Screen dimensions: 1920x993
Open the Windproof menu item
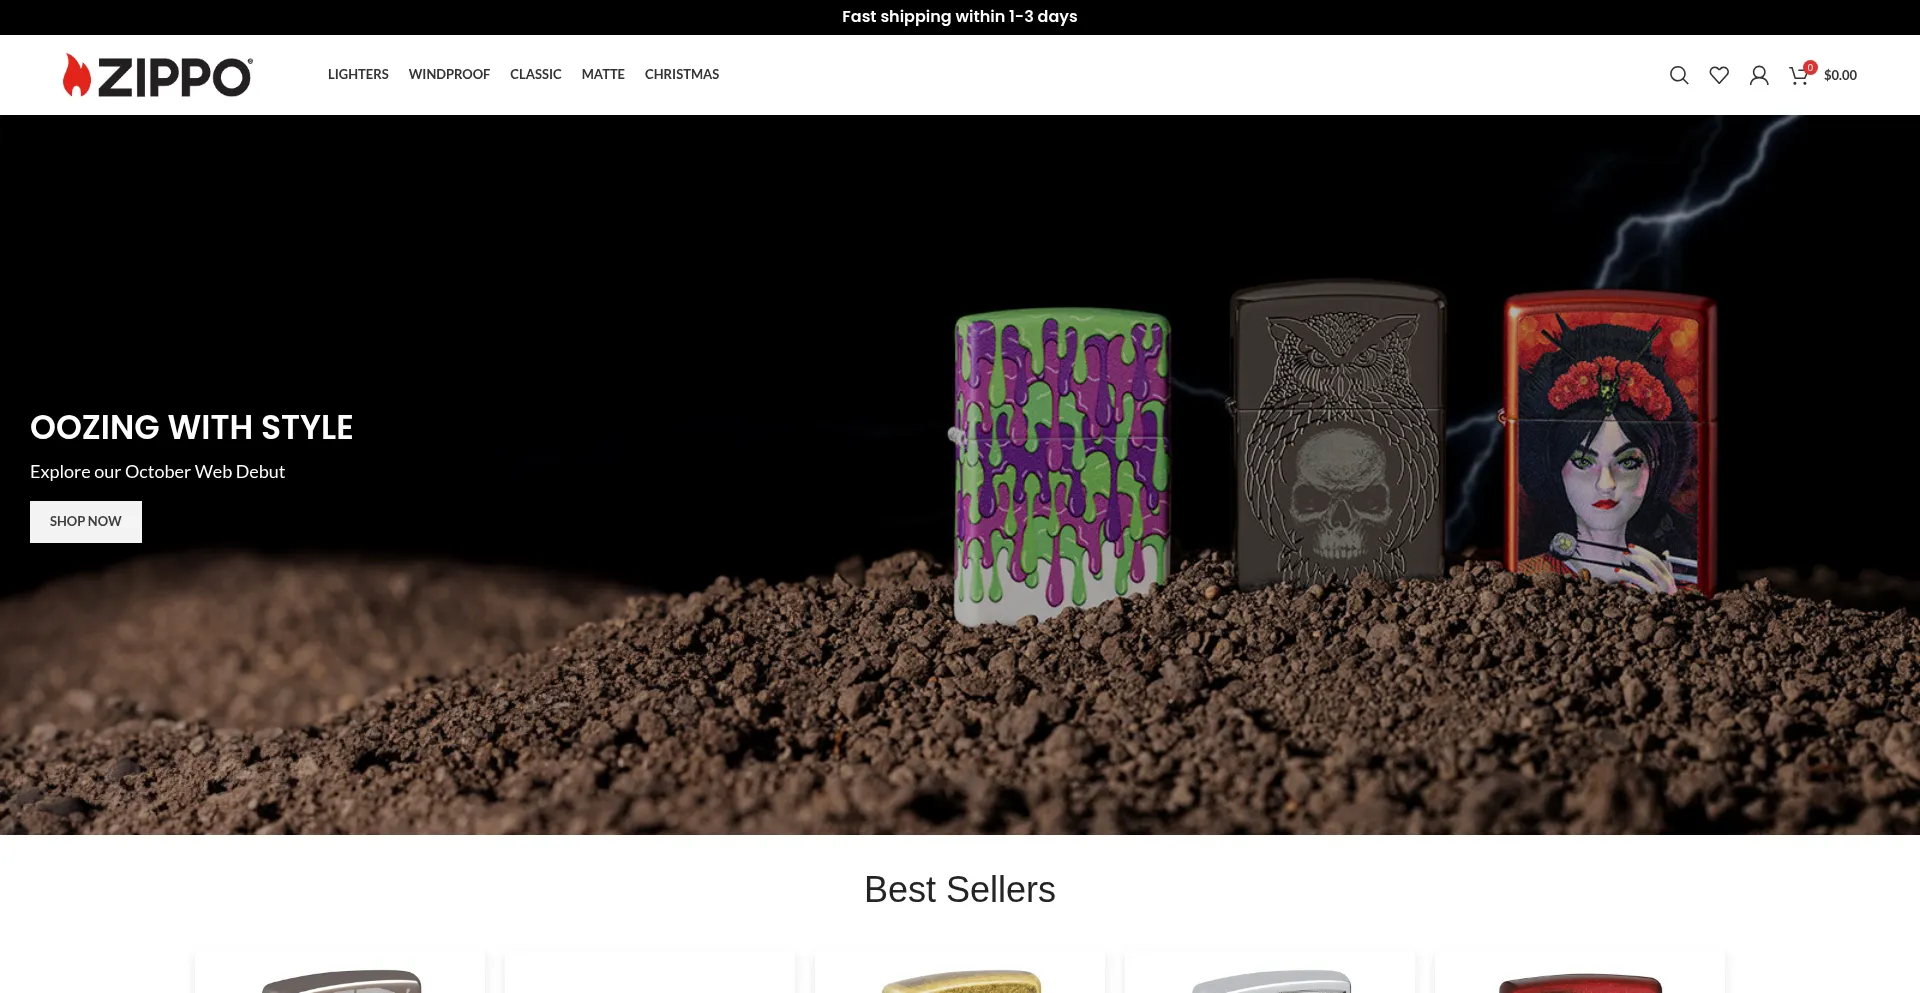(x=449, y=74)
